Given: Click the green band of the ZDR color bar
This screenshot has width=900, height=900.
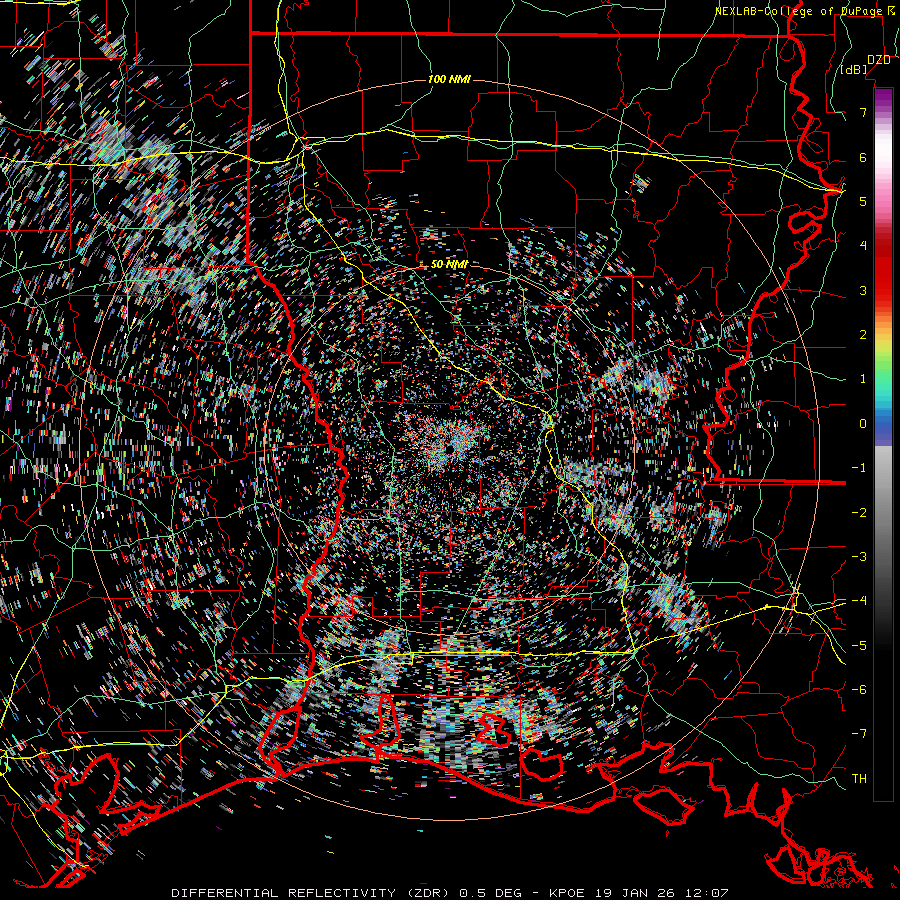Looking at the screenshot, I should coord(883,370).
